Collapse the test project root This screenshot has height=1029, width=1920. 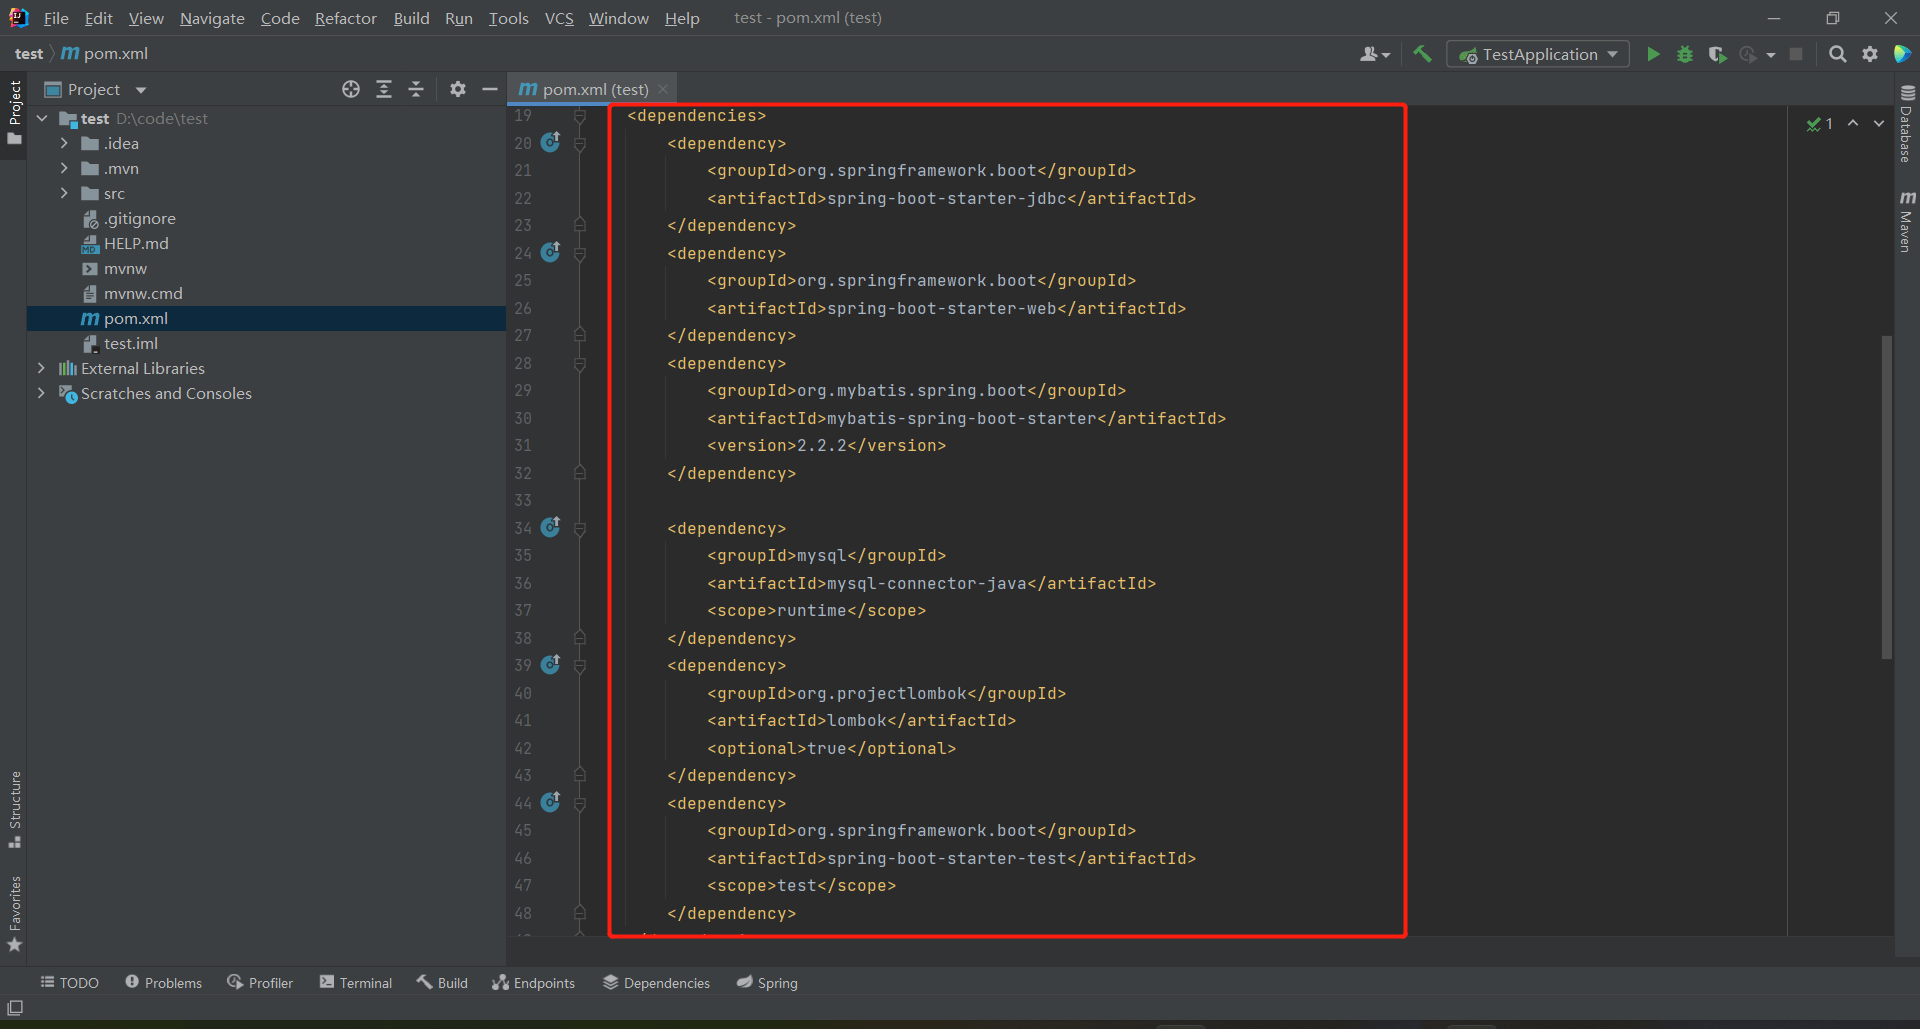click(x=42, y=118)
